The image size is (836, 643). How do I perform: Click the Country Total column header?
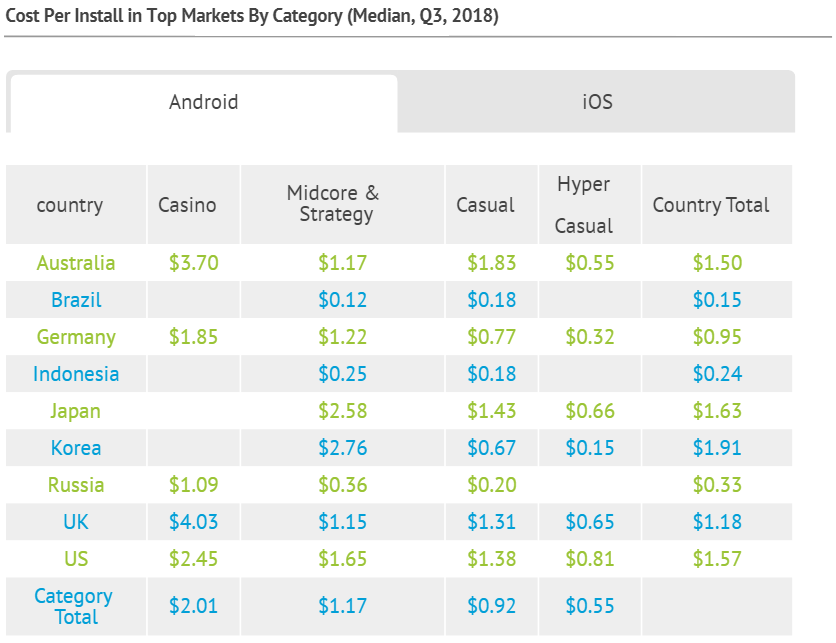tap(711, 205)
